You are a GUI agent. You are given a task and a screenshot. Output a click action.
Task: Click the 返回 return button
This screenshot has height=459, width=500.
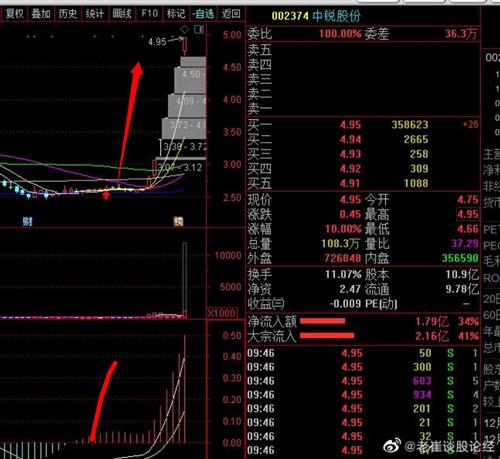click(231, 14)
